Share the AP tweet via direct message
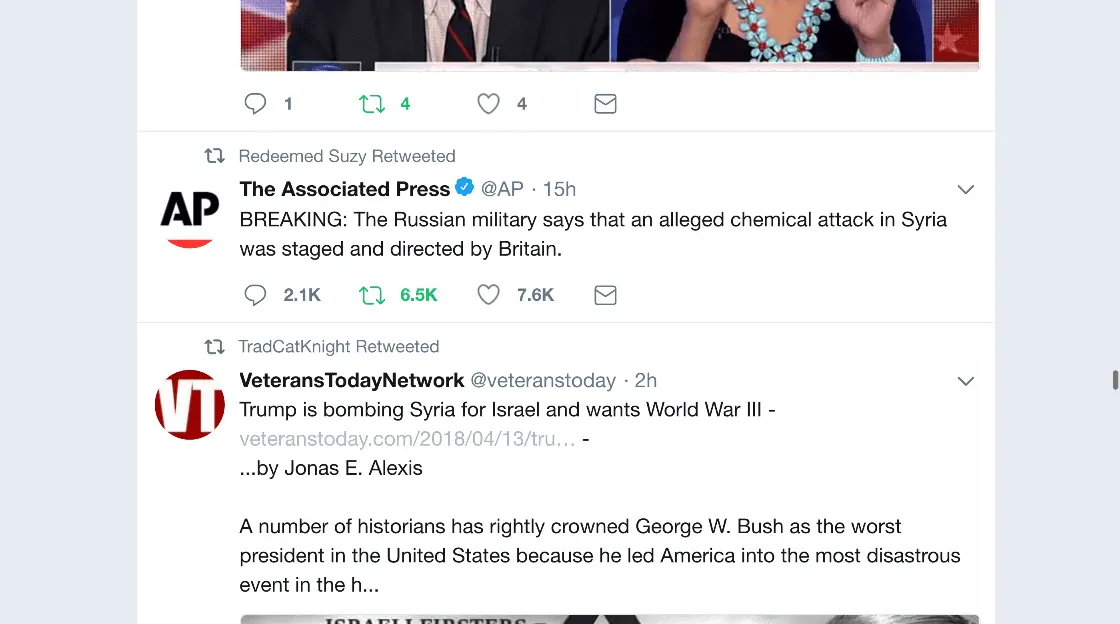This screenshot has height=624, width=1120. [x=605, y=295]
